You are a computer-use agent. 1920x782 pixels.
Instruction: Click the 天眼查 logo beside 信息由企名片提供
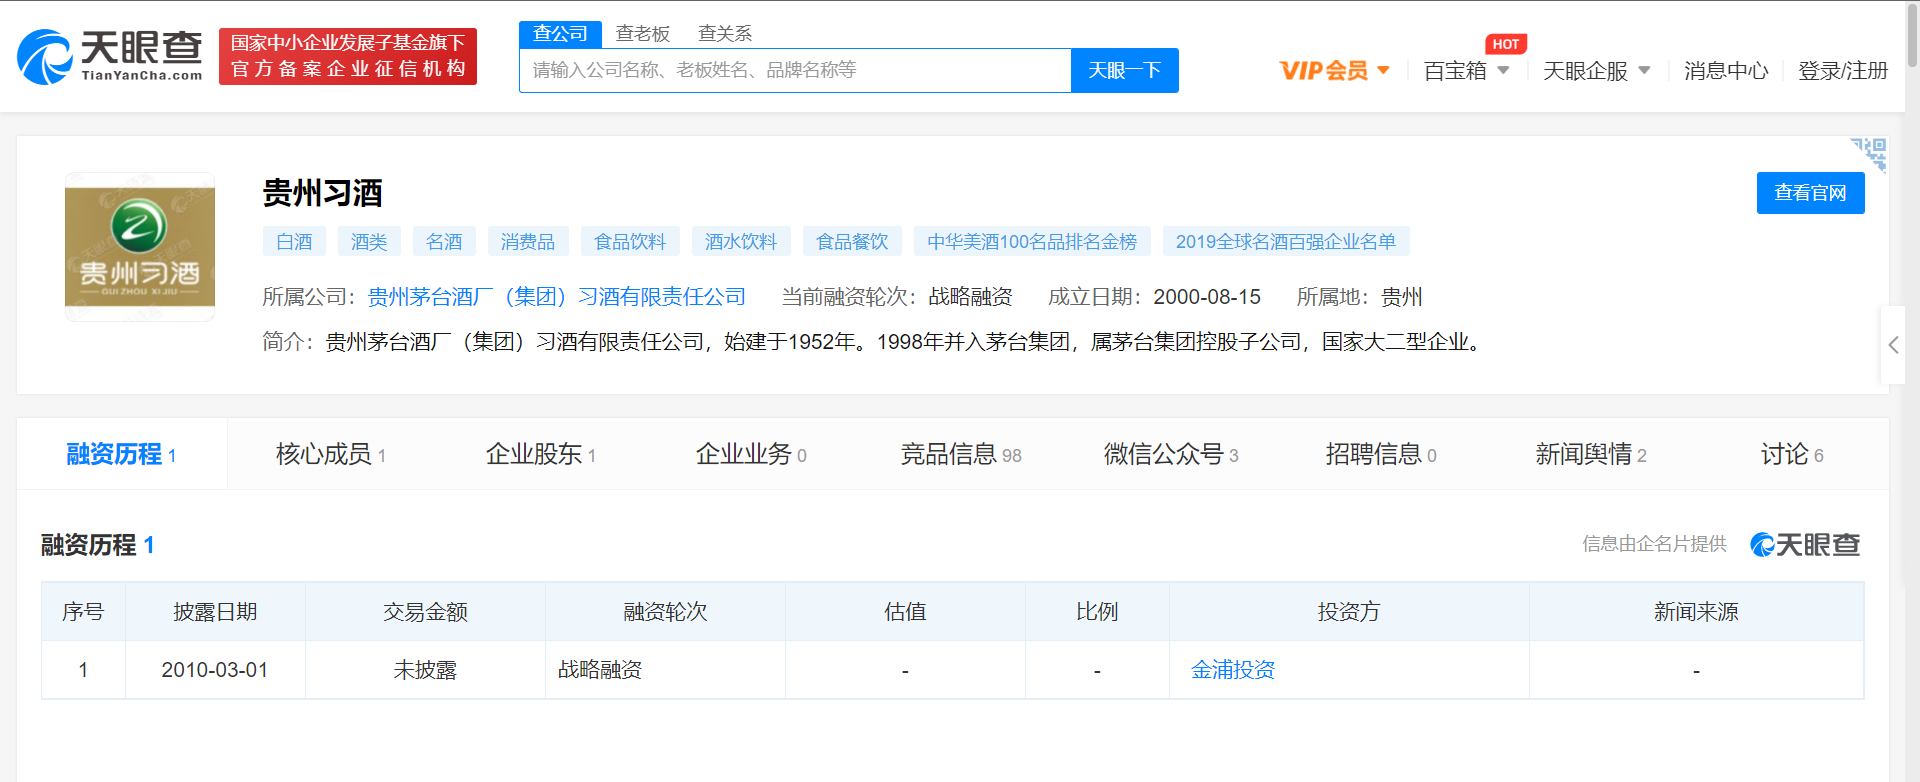1805,544
